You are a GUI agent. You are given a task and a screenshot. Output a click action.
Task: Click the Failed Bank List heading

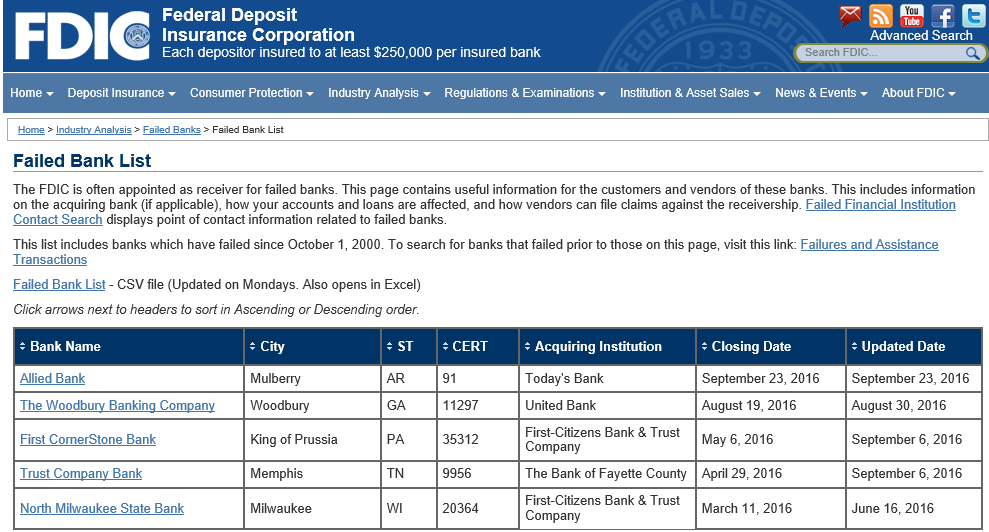pos(82,161)
